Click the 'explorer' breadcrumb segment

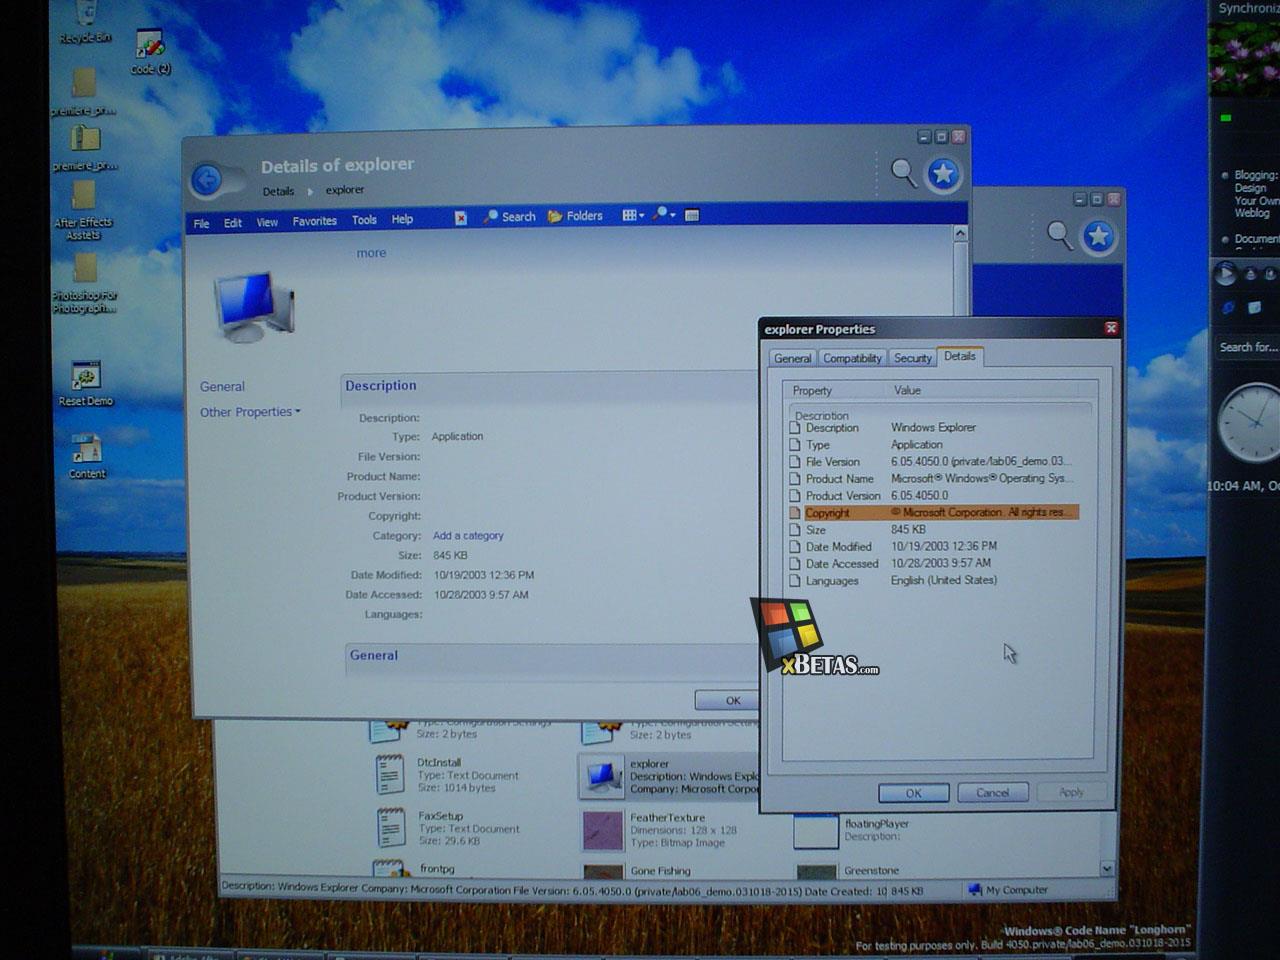tap(345, 190)
